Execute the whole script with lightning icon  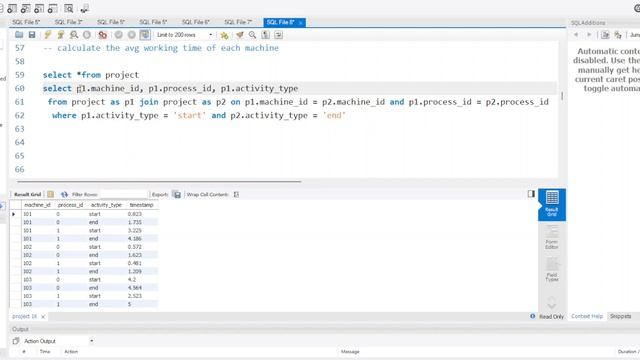click(x=48, y=35)
